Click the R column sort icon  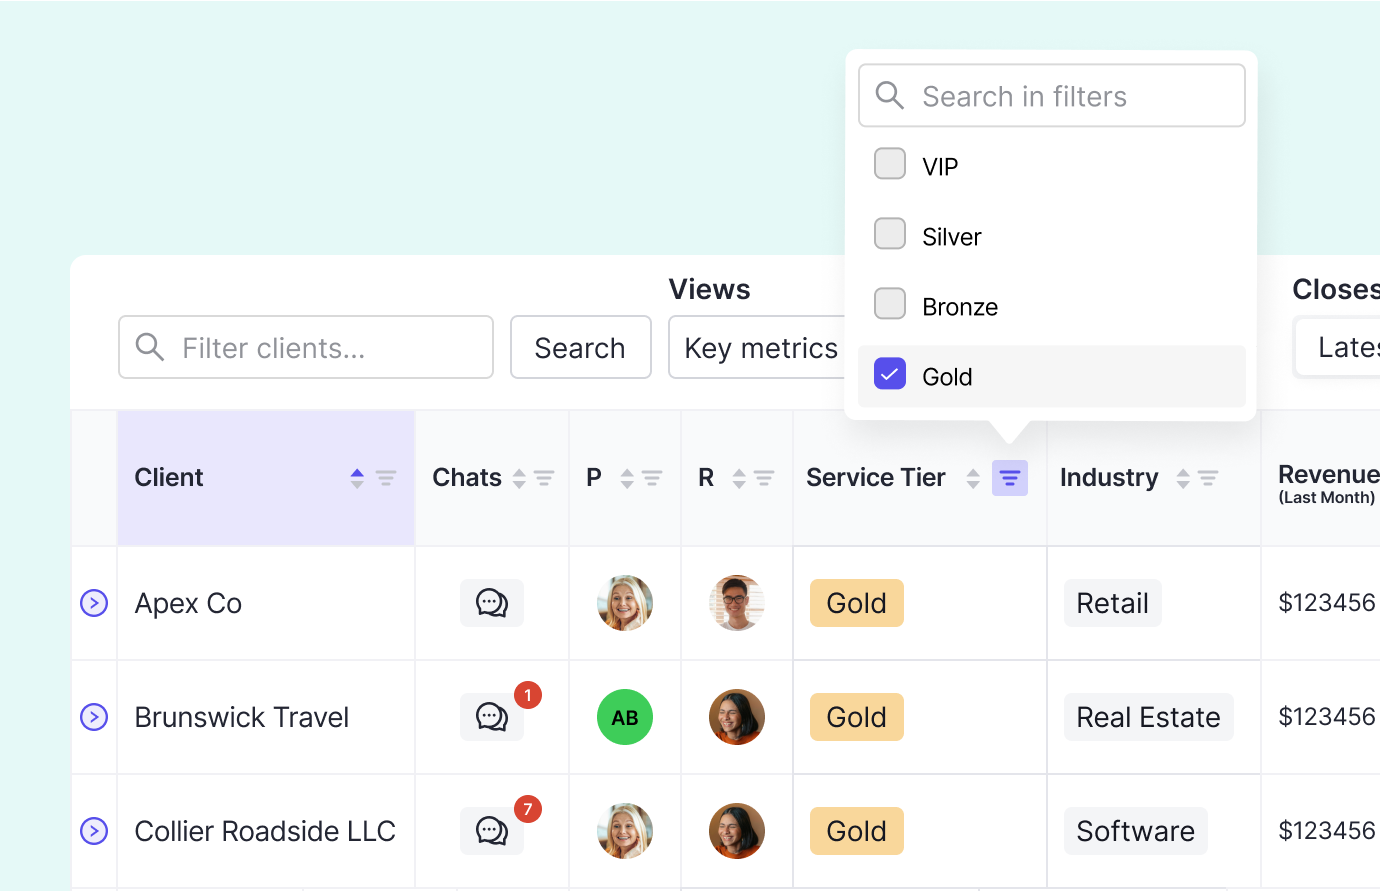pyautogui.click(x=737, y=477)
